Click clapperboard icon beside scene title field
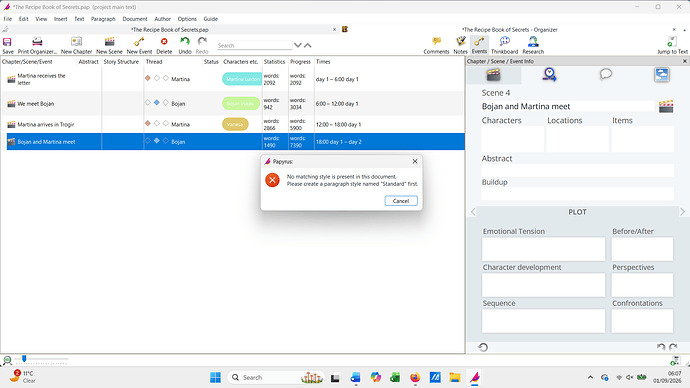This screenshot has width=690, height=388. click(666, 106)
